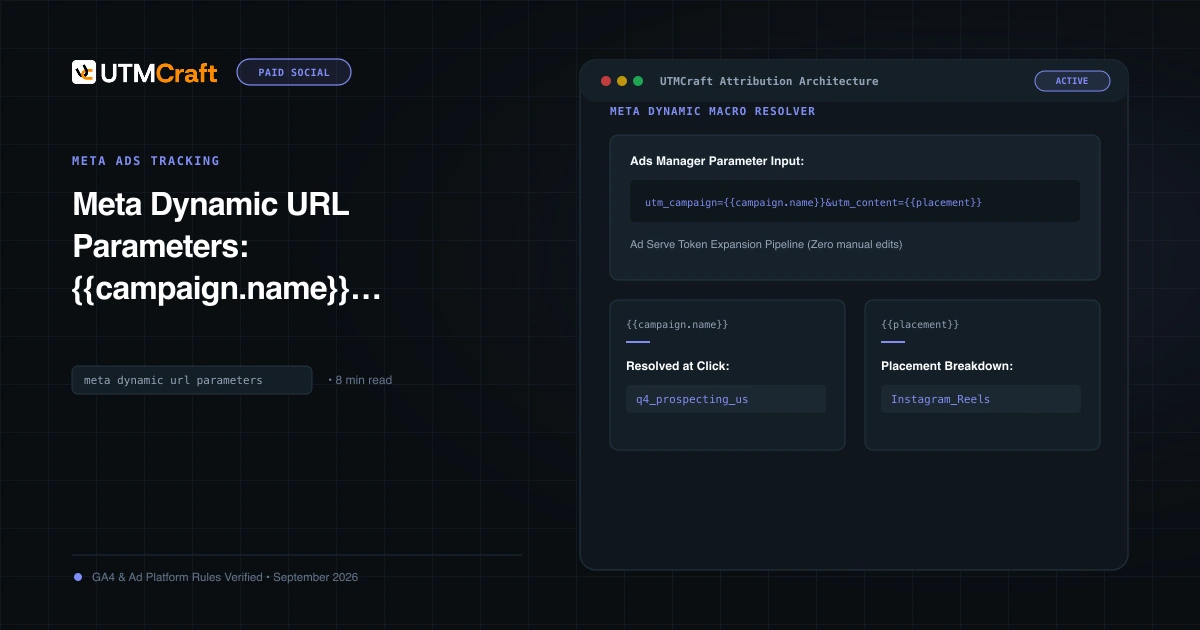Click the red window close dot
The image size is (1200, 630).
[x=606, y=81]
